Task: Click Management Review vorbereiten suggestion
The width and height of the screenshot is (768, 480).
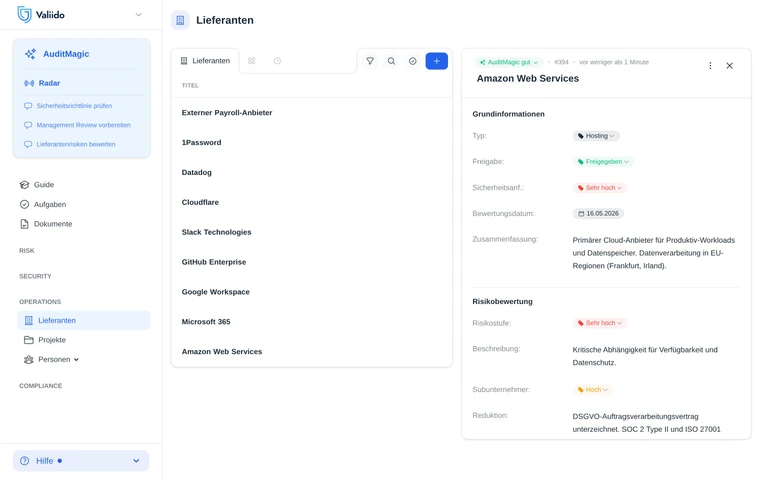Action: (83, 125)
